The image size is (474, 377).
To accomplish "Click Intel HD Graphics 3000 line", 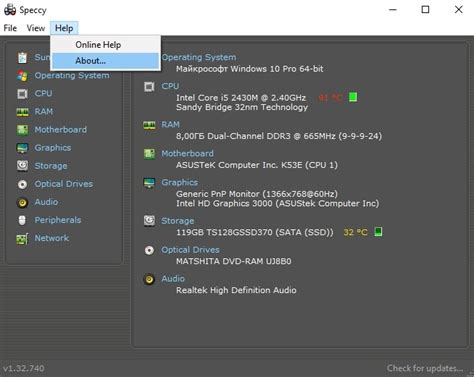I will [x=277, y=203].
